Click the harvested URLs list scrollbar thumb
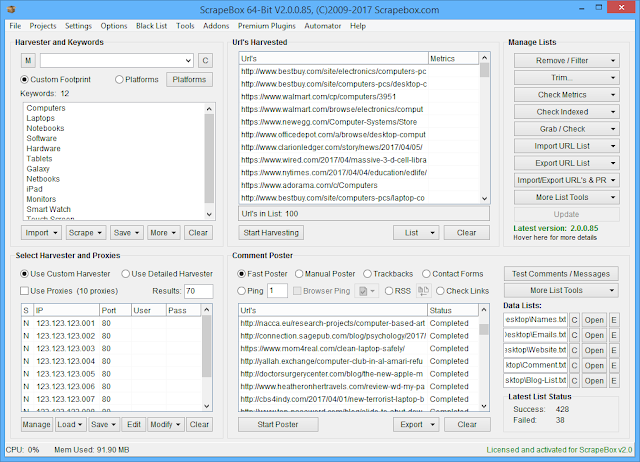Viewport: 640px width, 462px height. (x=484, y=71)
